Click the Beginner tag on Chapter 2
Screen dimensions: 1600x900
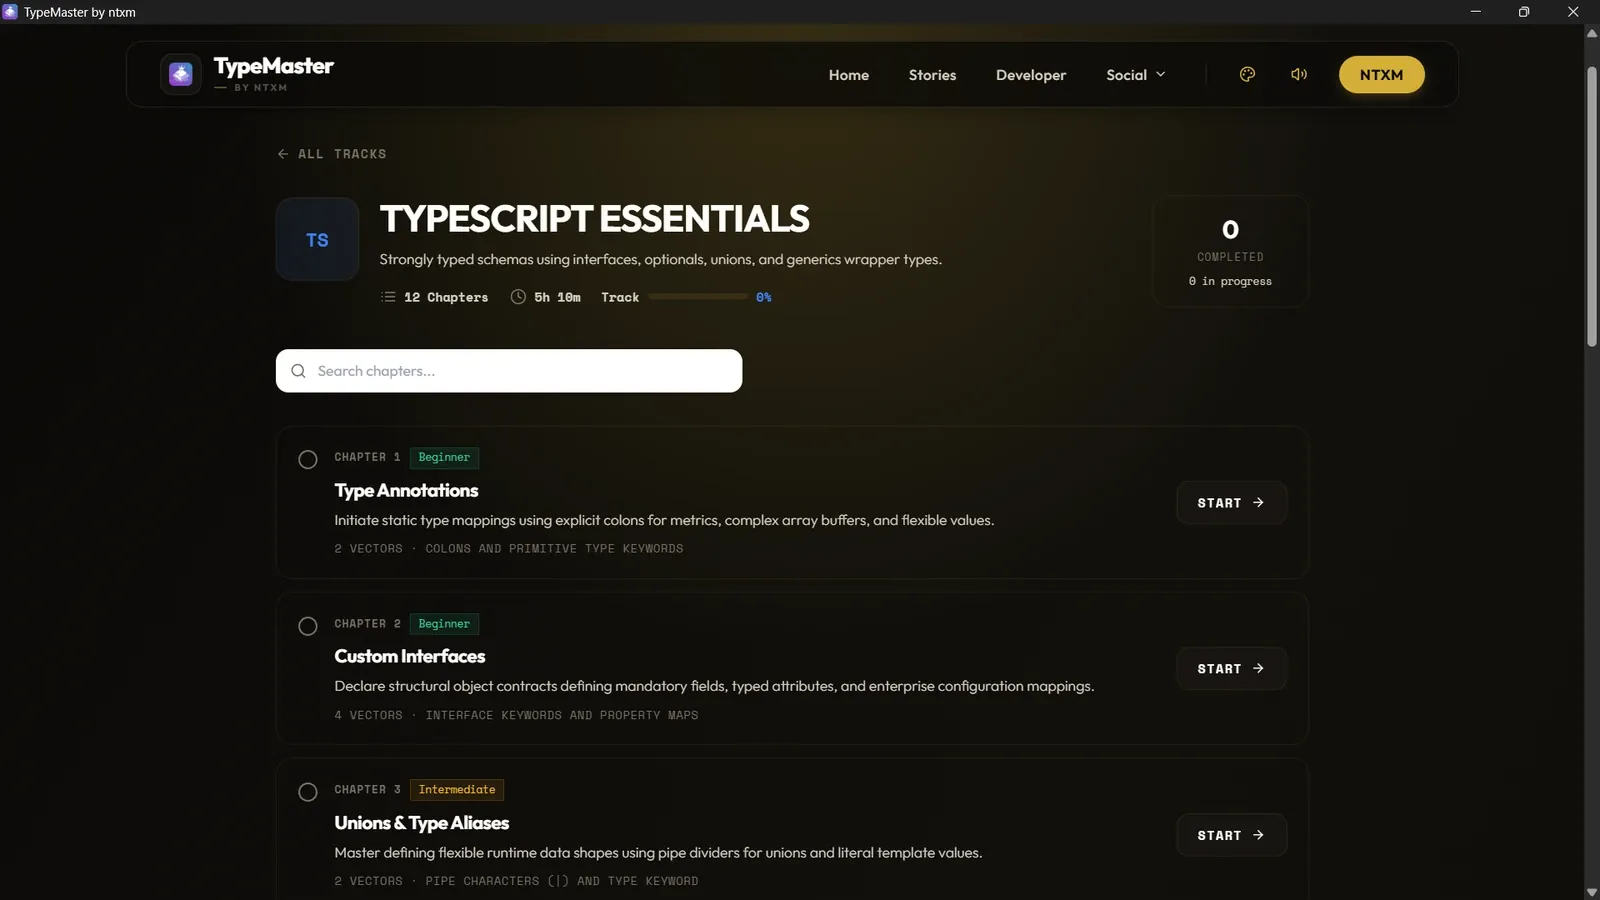(x=444, y=624)
